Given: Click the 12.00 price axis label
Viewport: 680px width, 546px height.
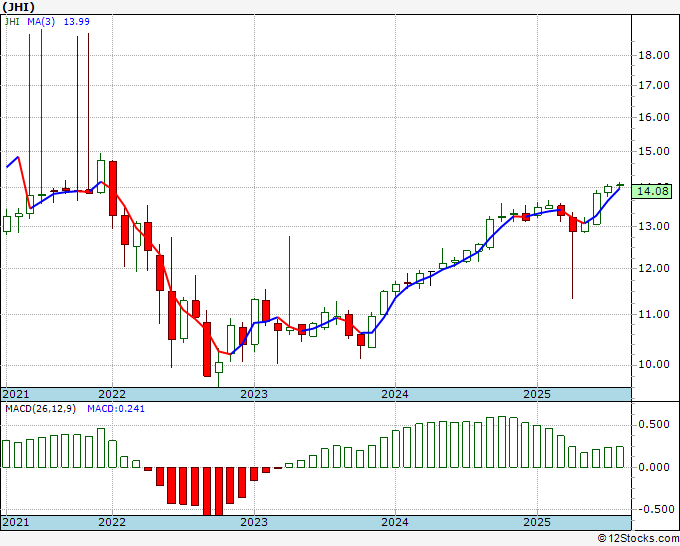Looking at the screenshot, I should [654, 268].
